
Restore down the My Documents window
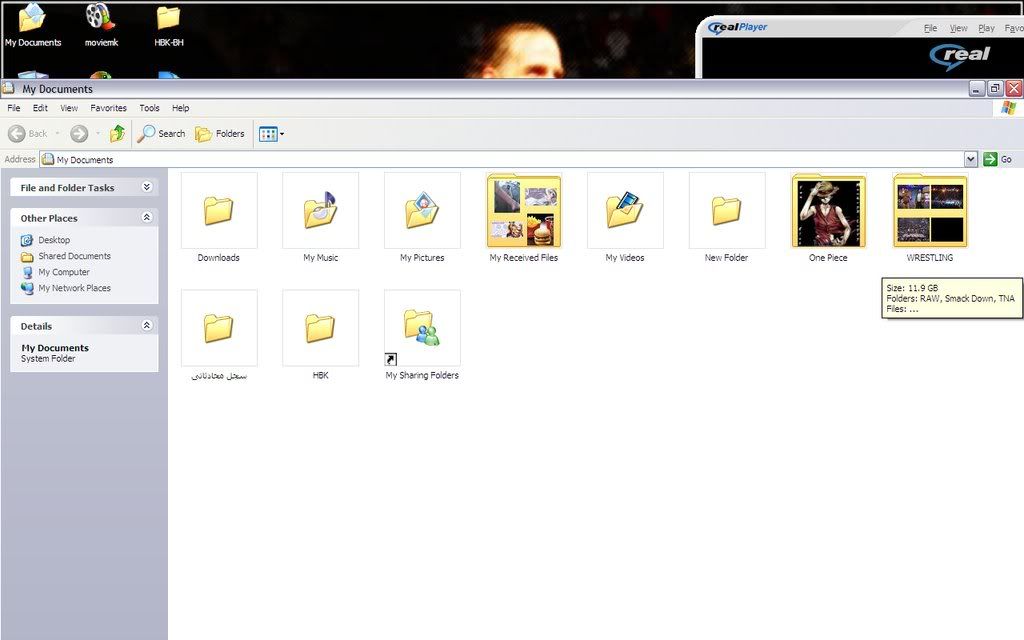point(995,89)
